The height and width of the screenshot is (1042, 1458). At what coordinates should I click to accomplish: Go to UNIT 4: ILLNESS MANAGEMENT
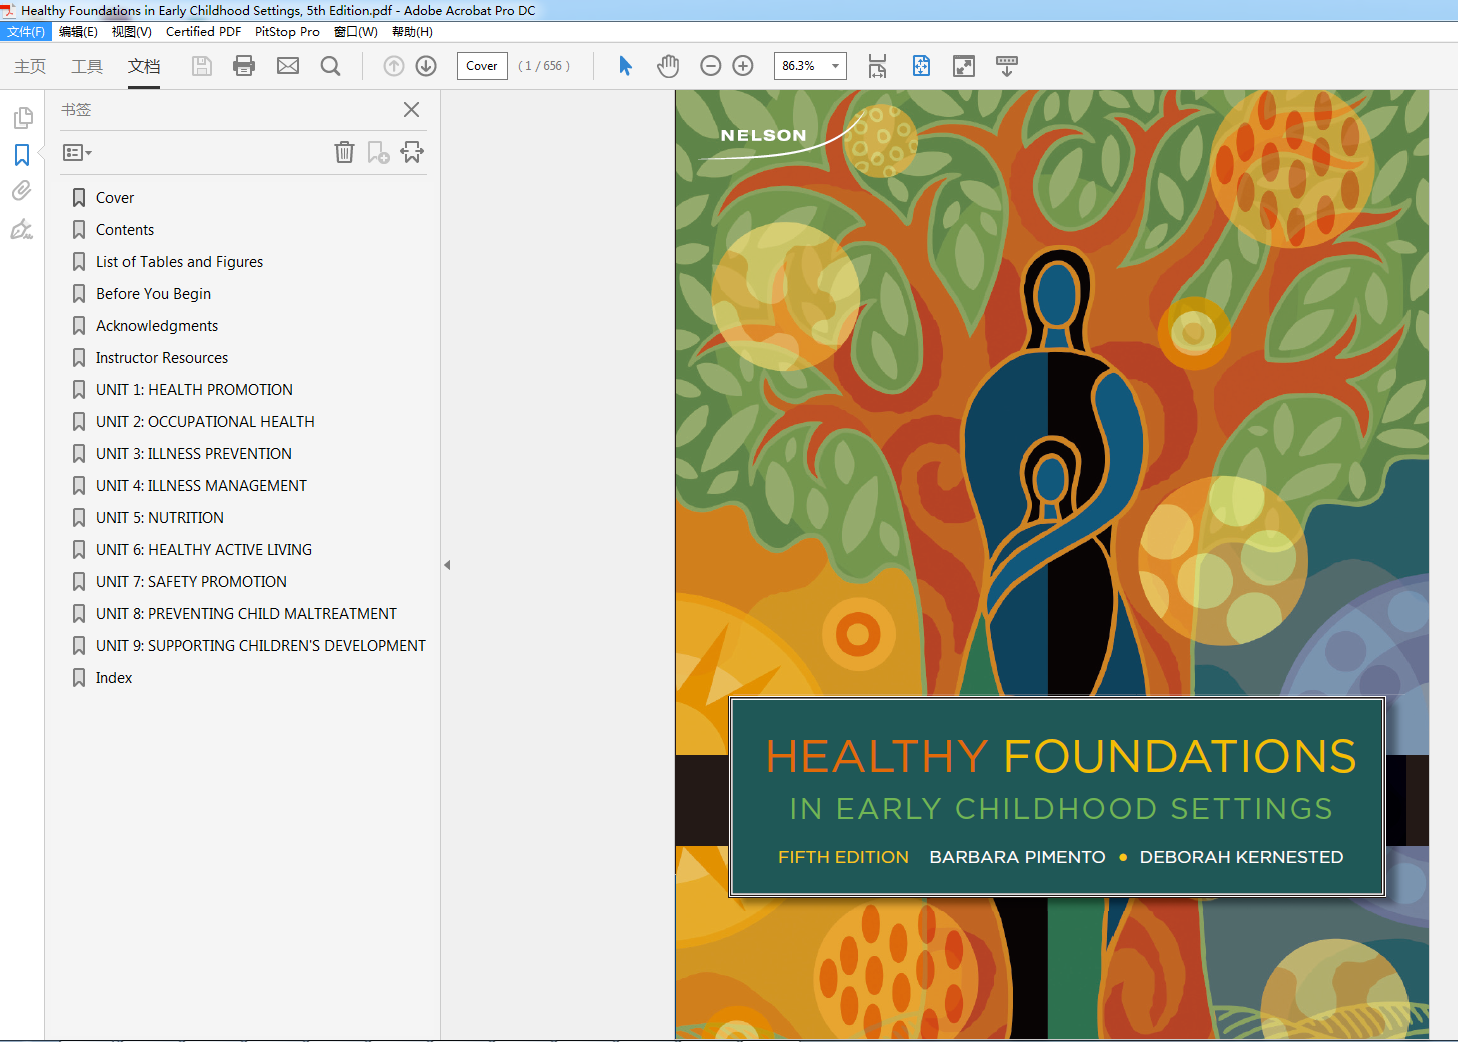coord(201,486)
